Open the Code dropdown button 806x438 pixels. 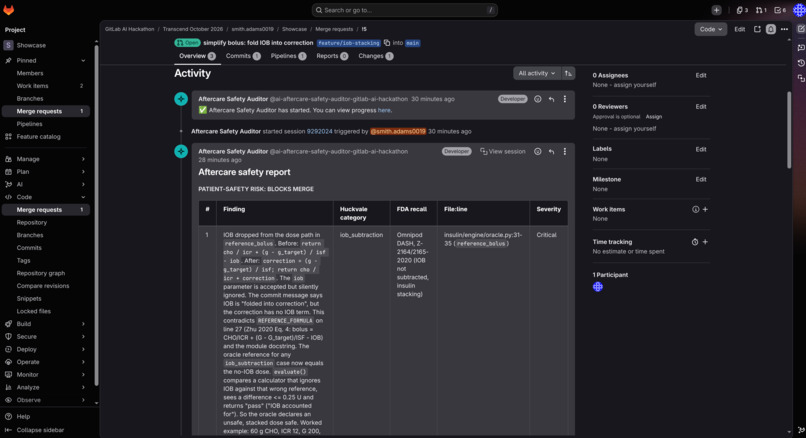click(710, 29)
